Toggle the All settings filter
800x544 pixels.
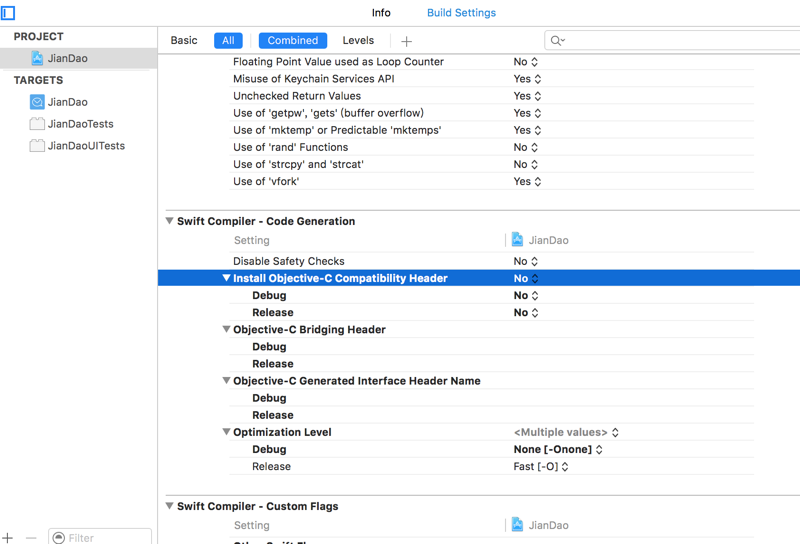click(228, 41)
